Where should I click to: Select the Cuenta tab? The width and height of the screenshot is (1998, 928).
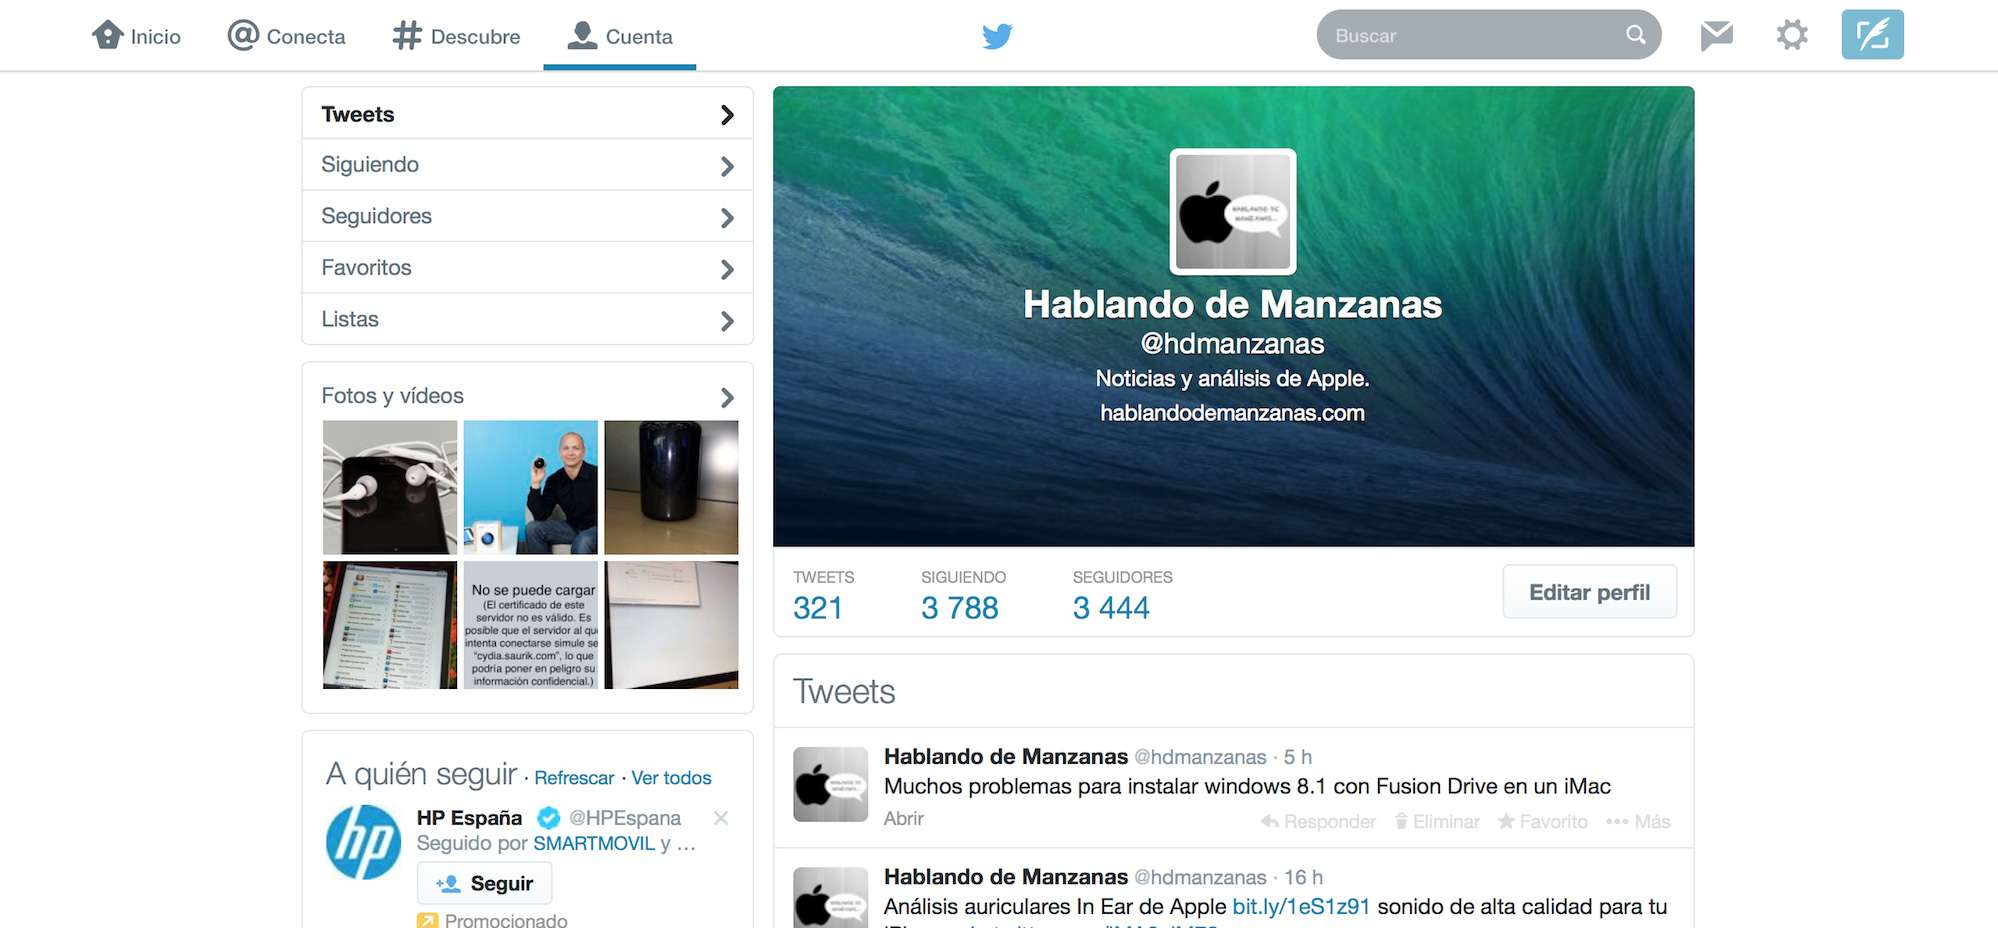(620, 36)
